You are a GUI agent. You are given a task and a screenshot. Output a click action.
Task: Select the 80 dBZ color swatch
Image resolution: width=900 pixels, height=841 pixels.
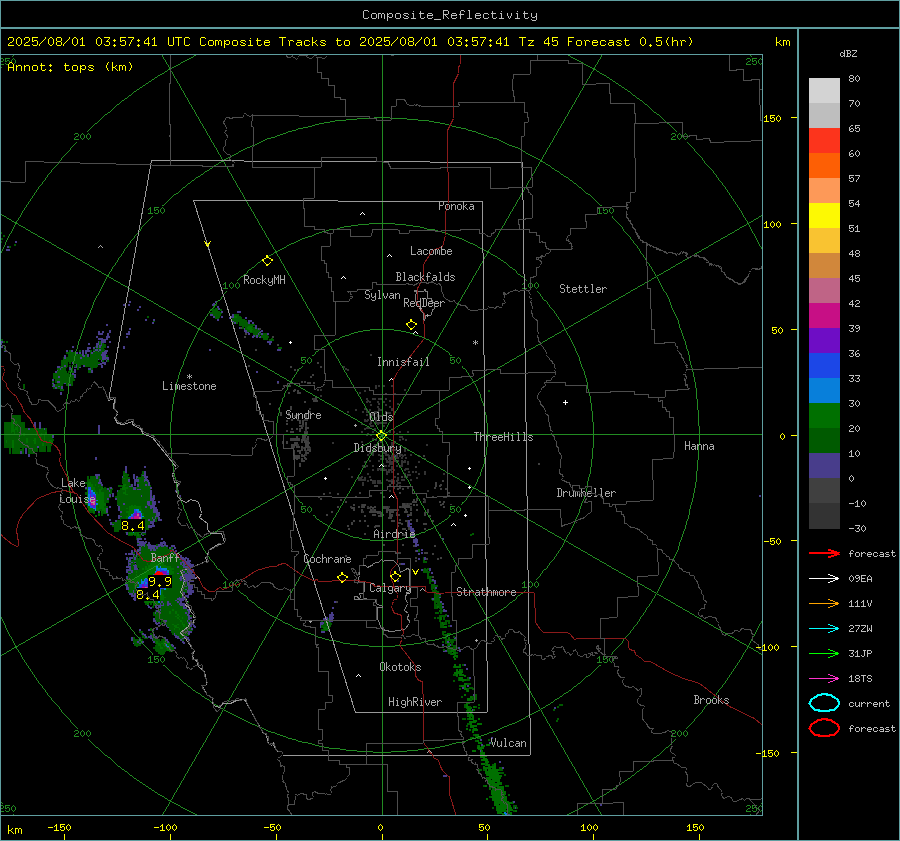(x=824, y=91)
